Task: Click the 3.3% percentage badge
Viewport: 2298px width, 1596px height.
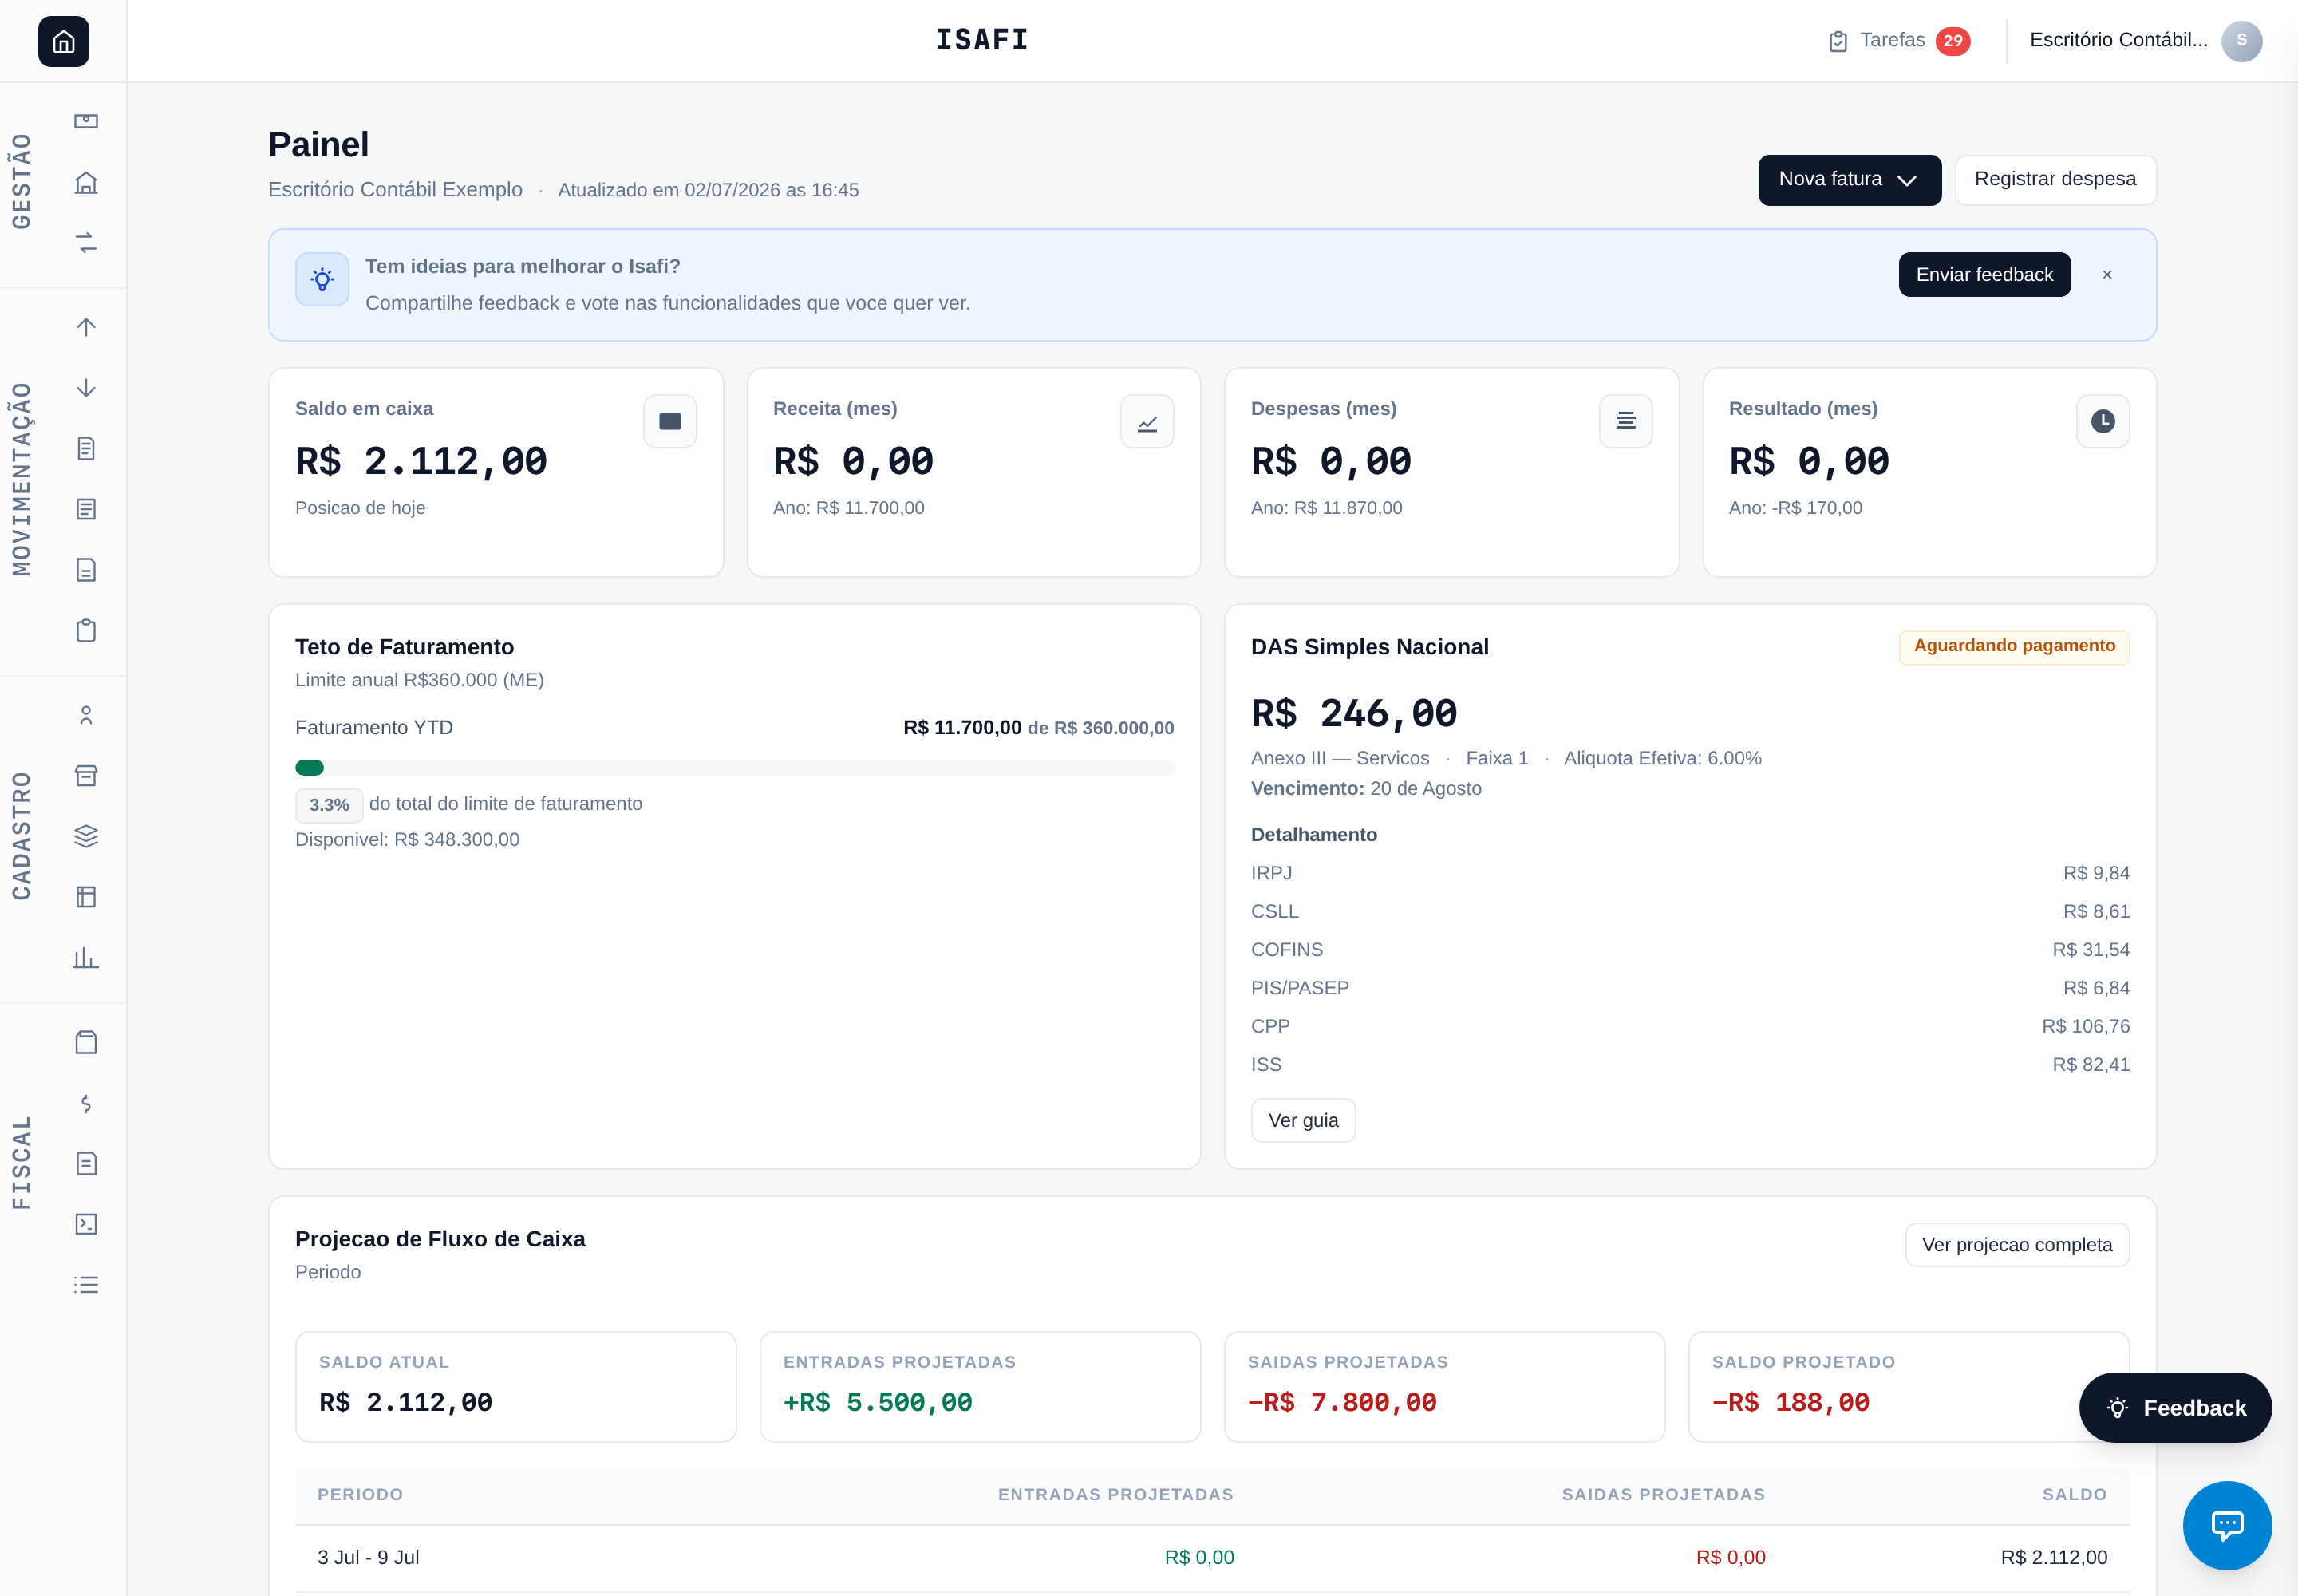Action: pyautogui.click(x=329, y=805)
